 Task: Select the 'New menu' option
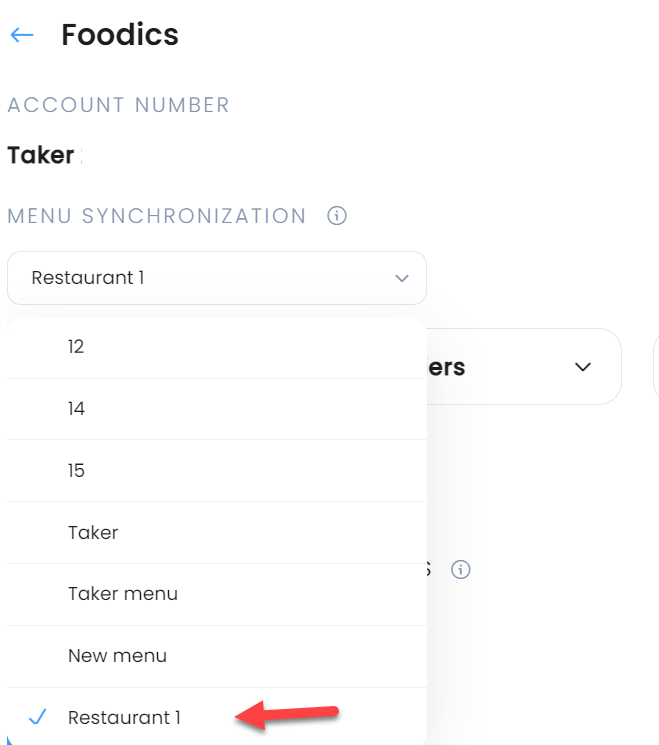click(x=217, y=656)
